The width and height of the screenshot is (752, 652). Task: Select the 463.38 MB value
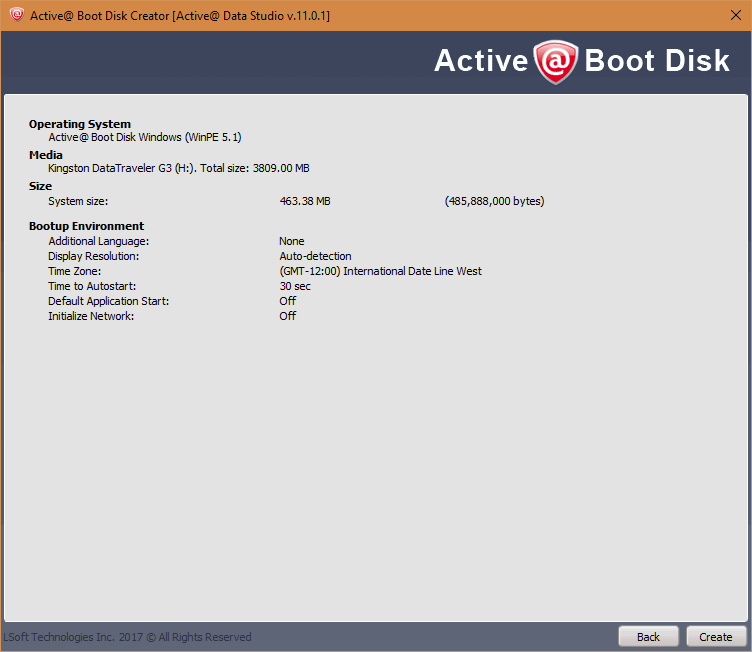tap(305, 201)
